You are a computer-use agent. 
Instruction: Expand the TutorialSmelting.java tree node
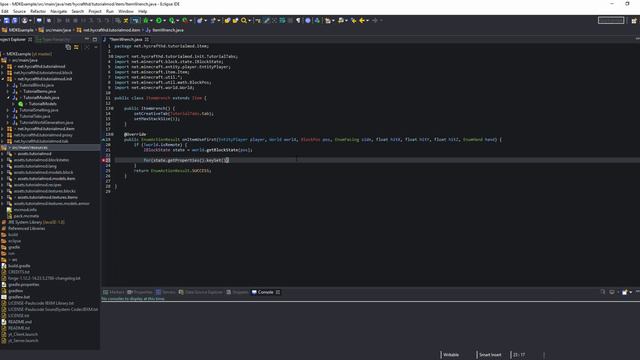tap(8, 110)
